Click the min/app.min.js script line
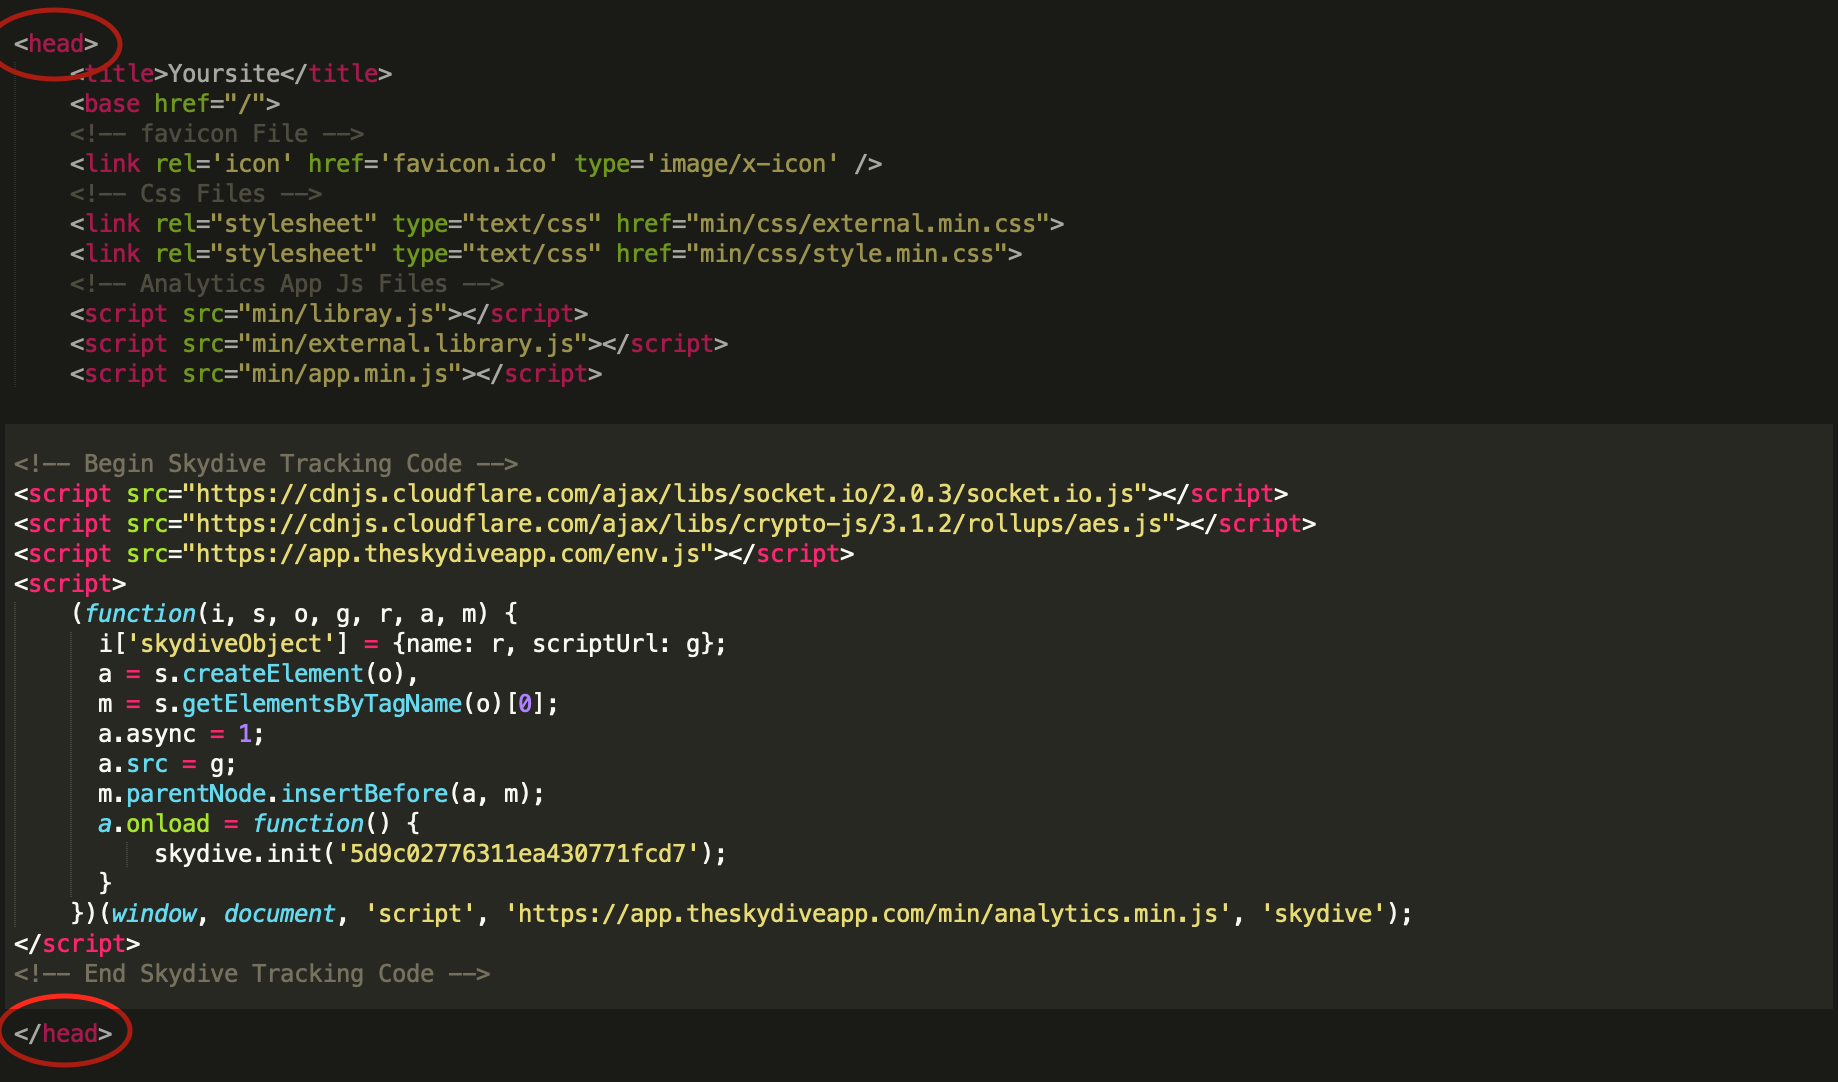The width and height of the screenshot is (1838, 1082). pyautogui.click(x=336, y=373)
